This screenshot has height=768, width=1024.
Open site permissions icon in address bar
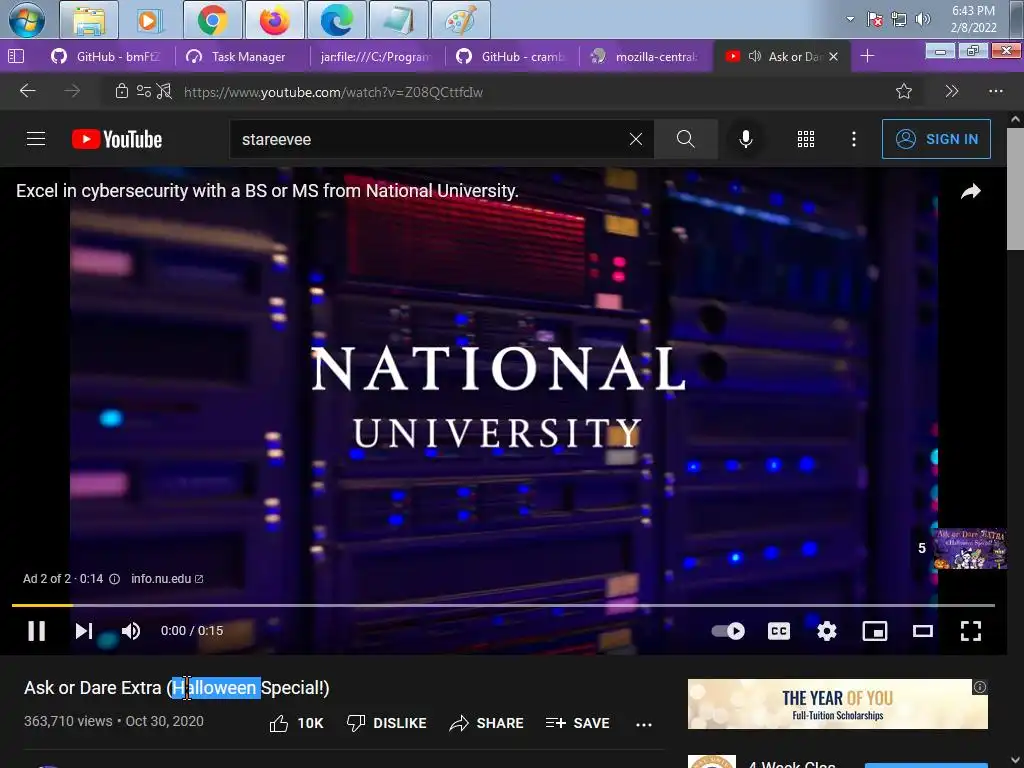coord(144,91)
